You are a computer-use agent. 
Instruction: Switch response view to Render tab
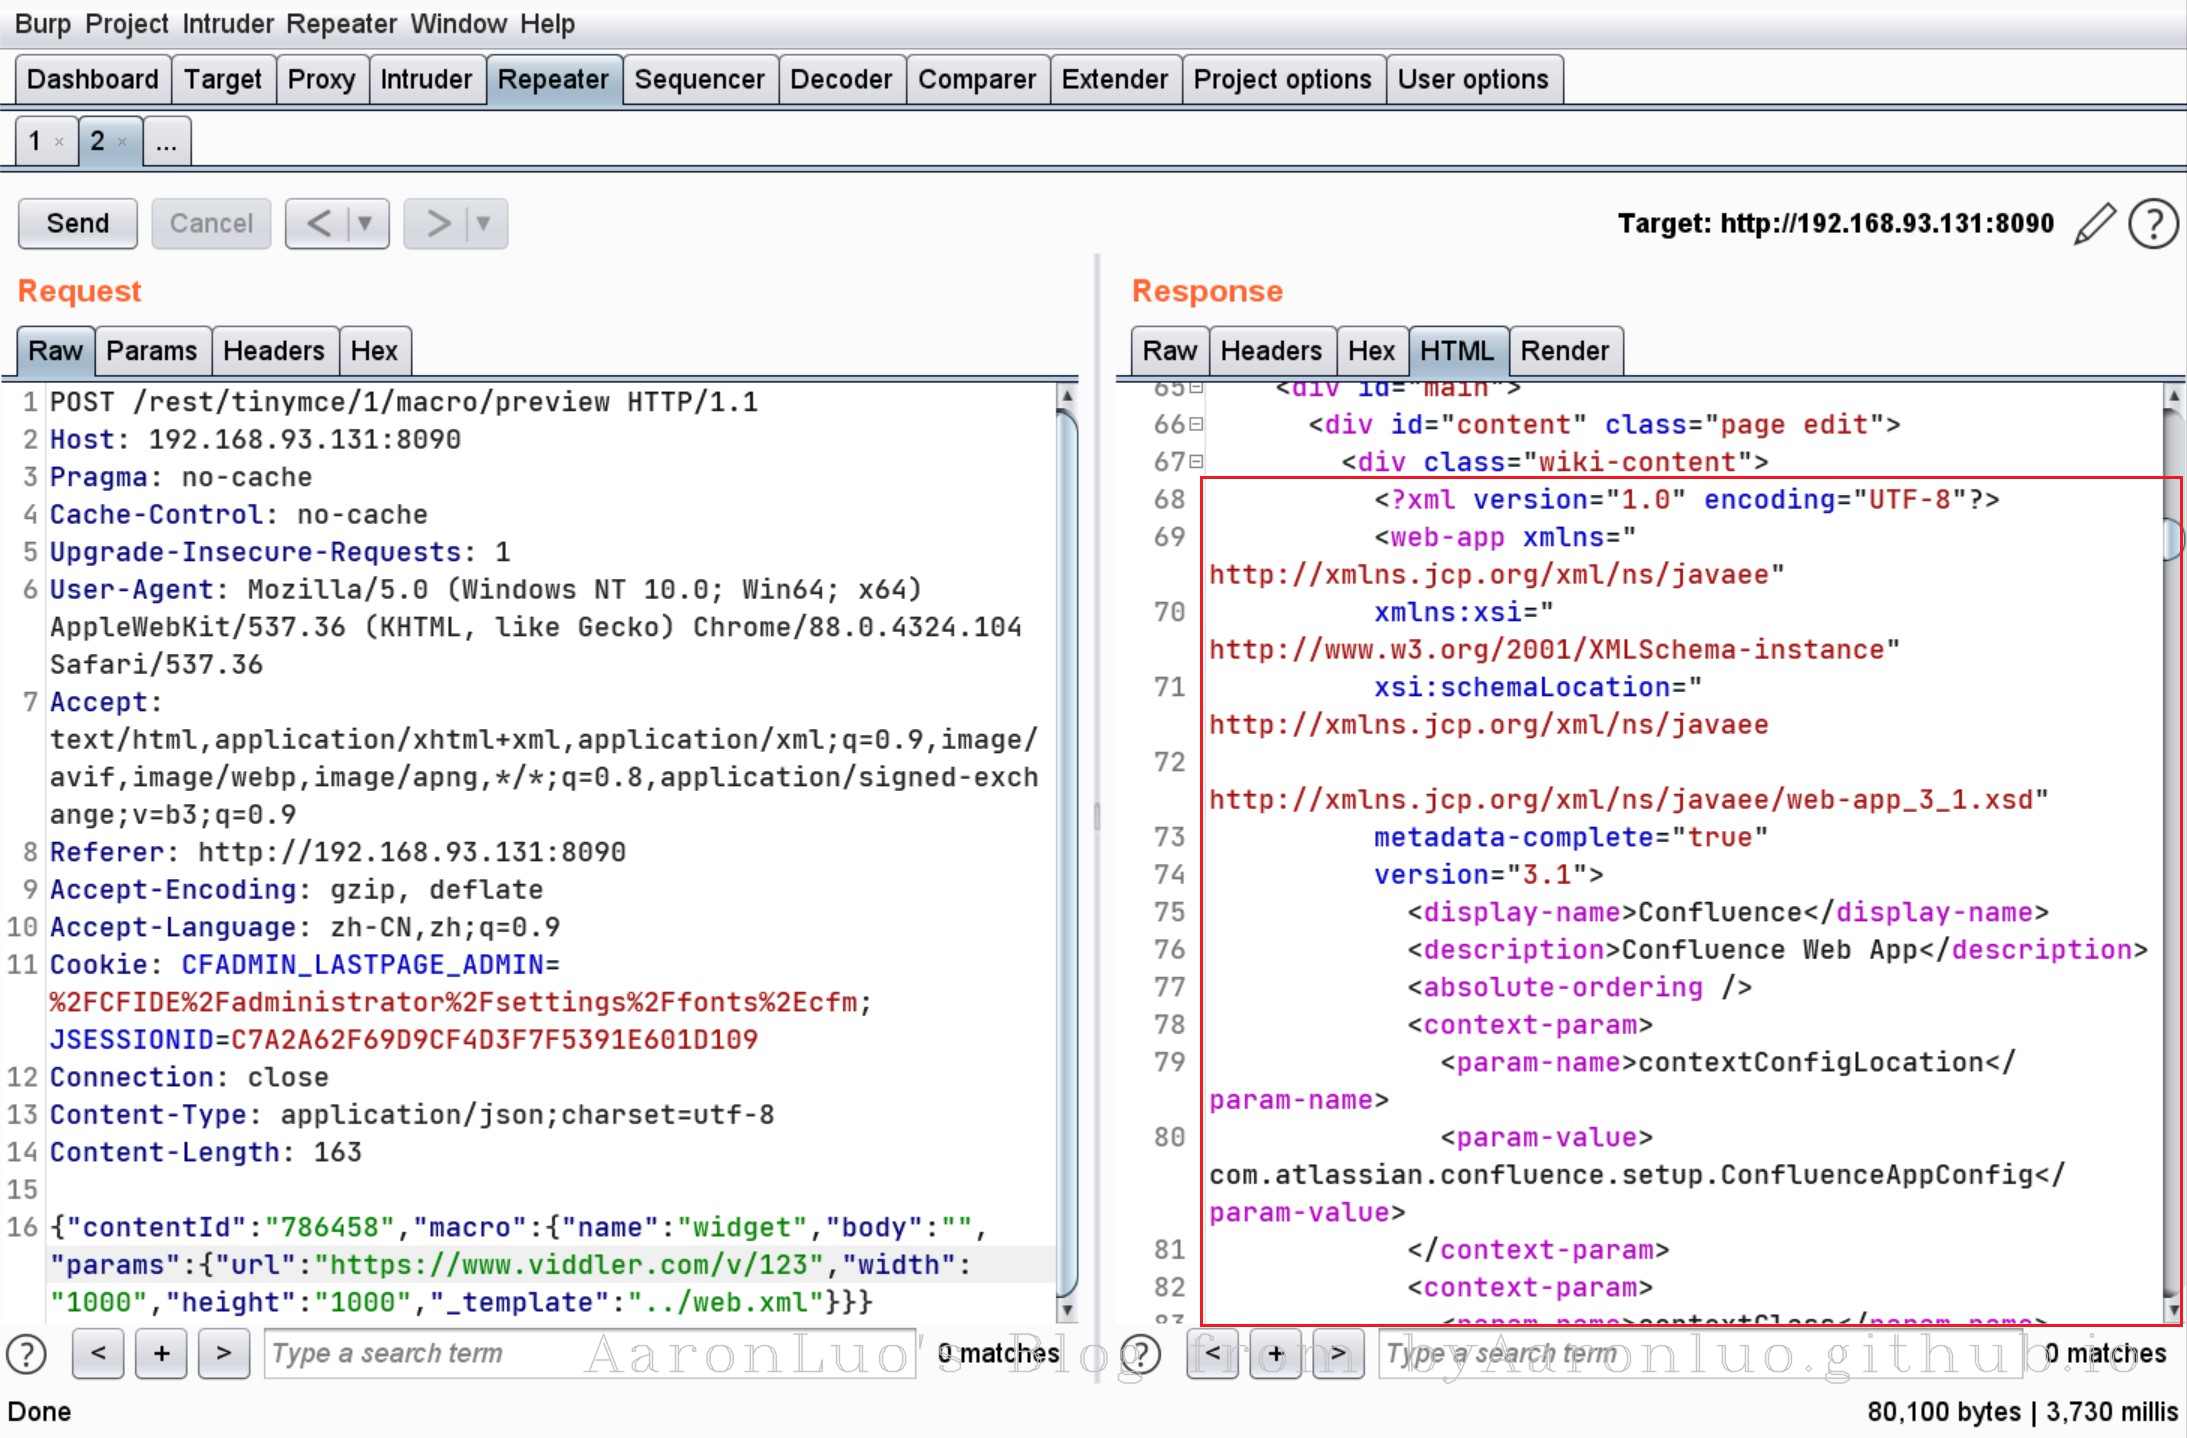(x=1564, y=351)
